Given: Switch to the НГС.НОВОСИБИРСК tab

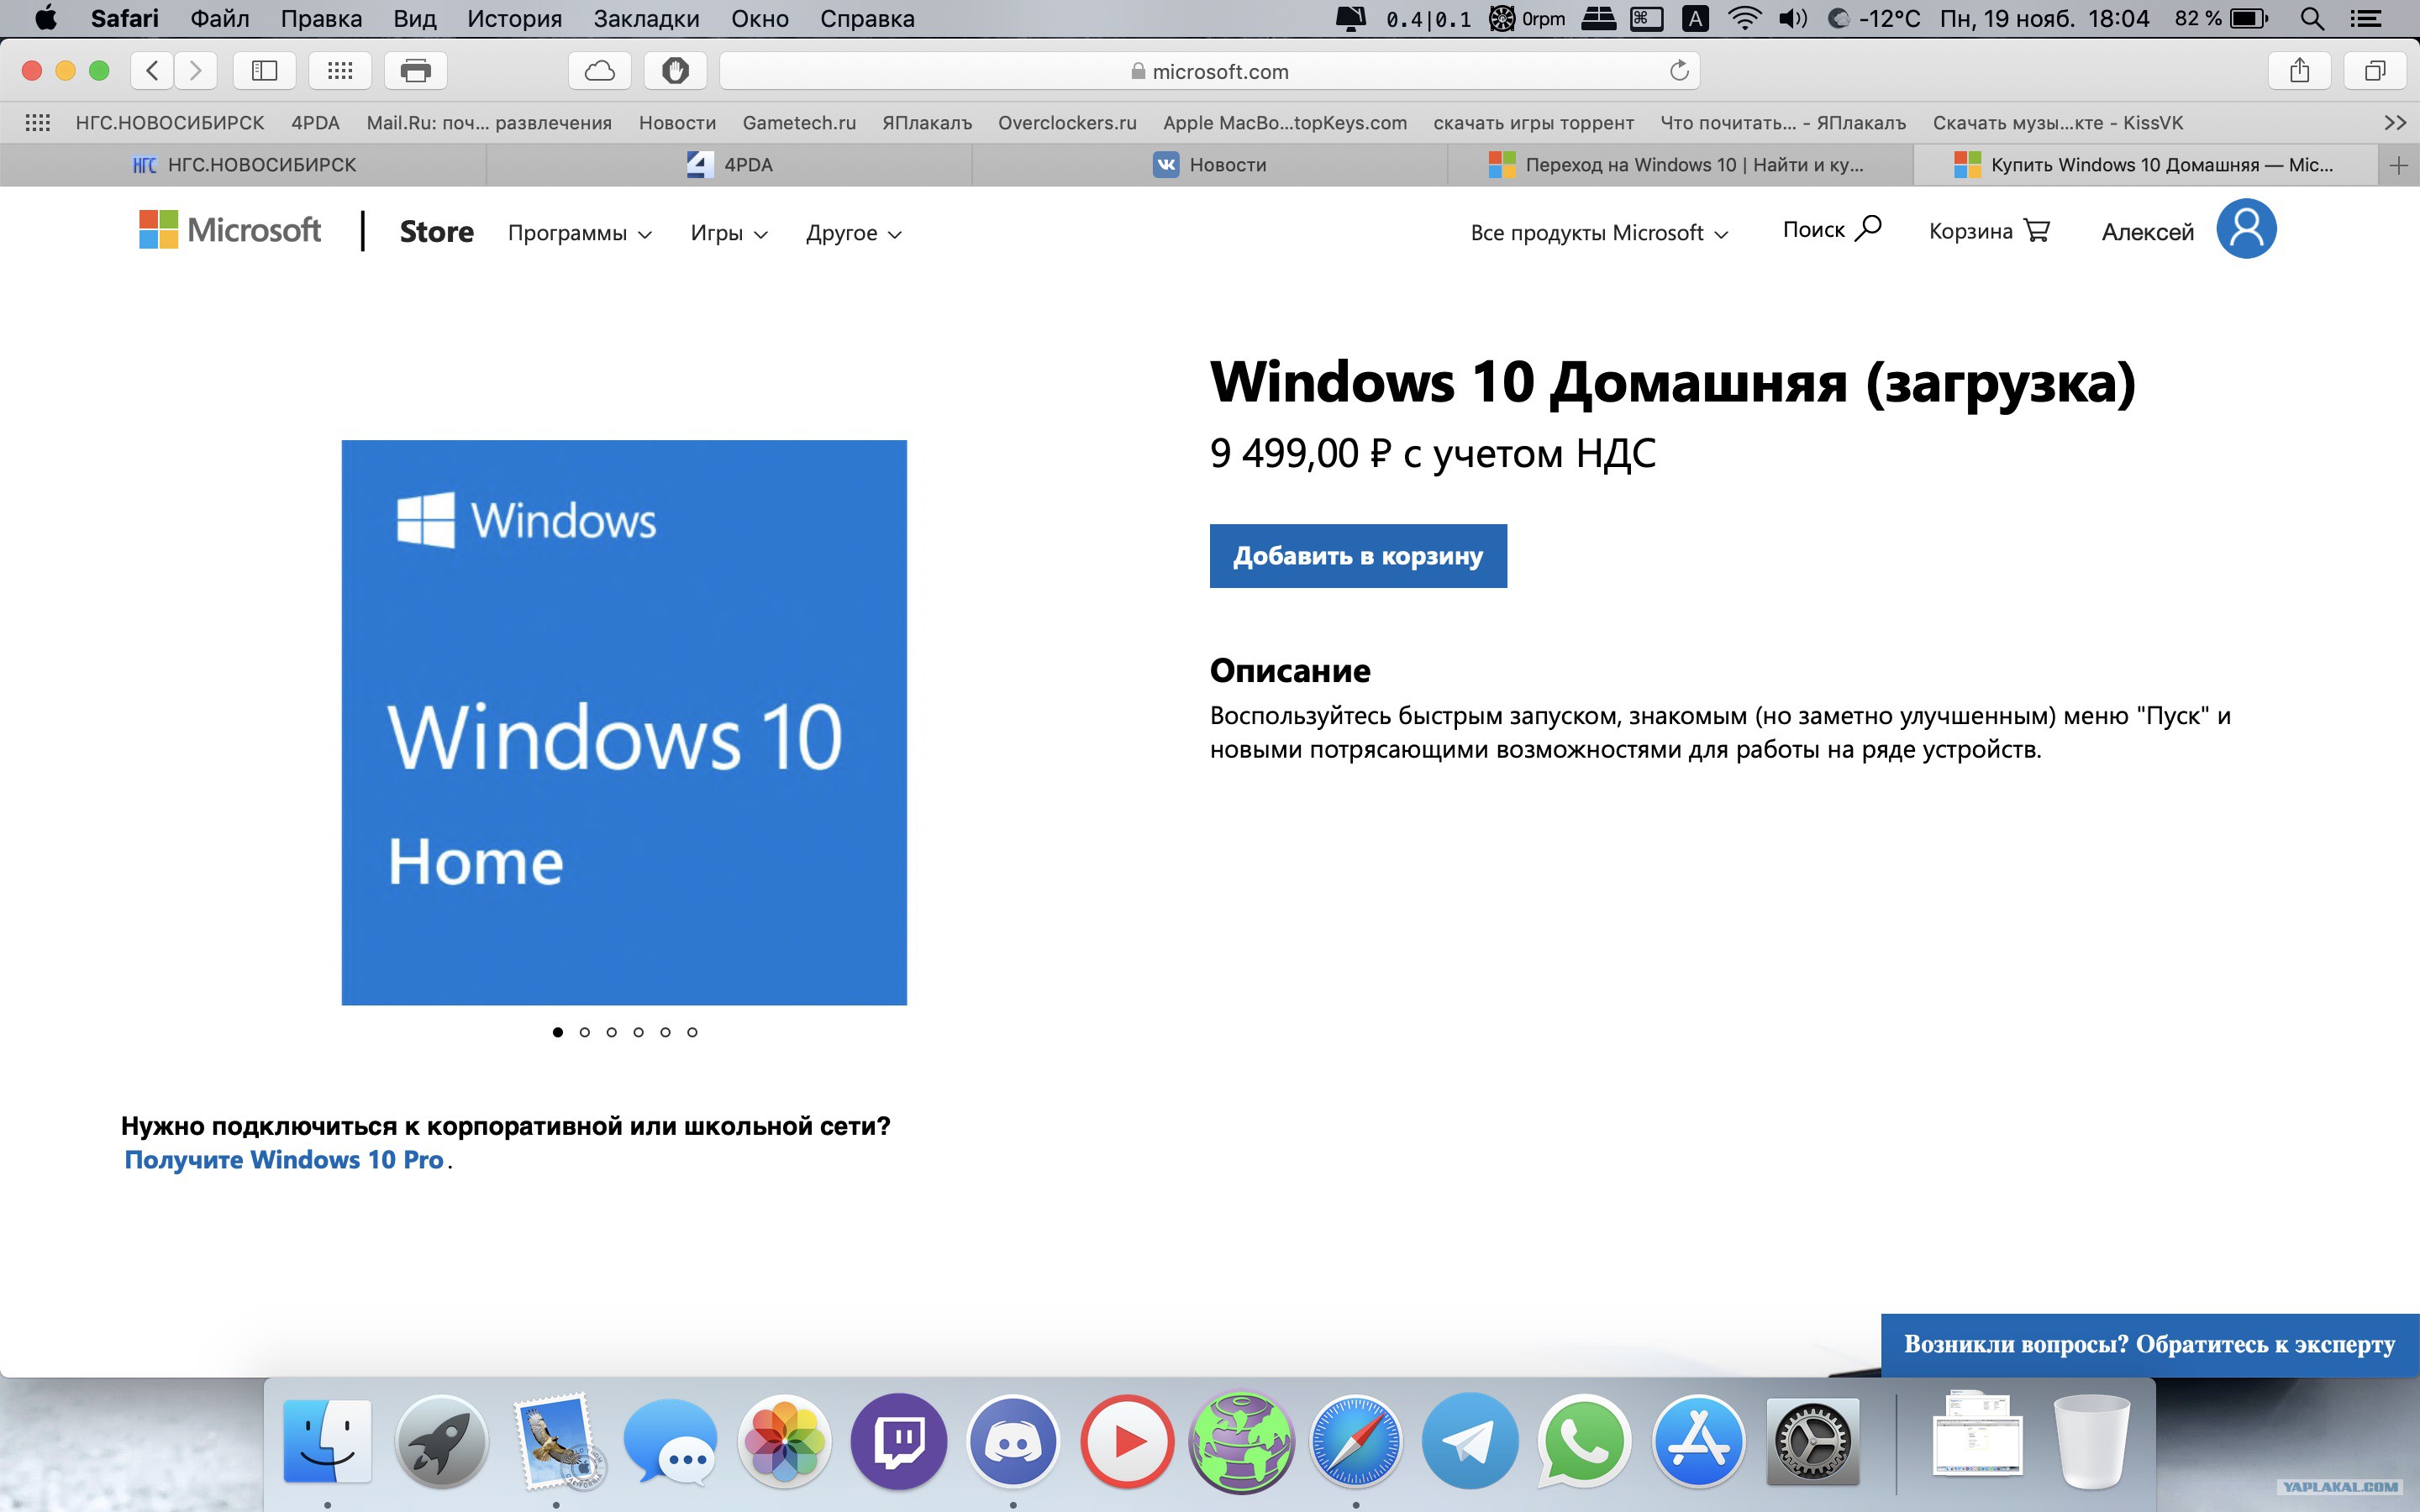Looking at the screenshot, I should click(244, 165).
